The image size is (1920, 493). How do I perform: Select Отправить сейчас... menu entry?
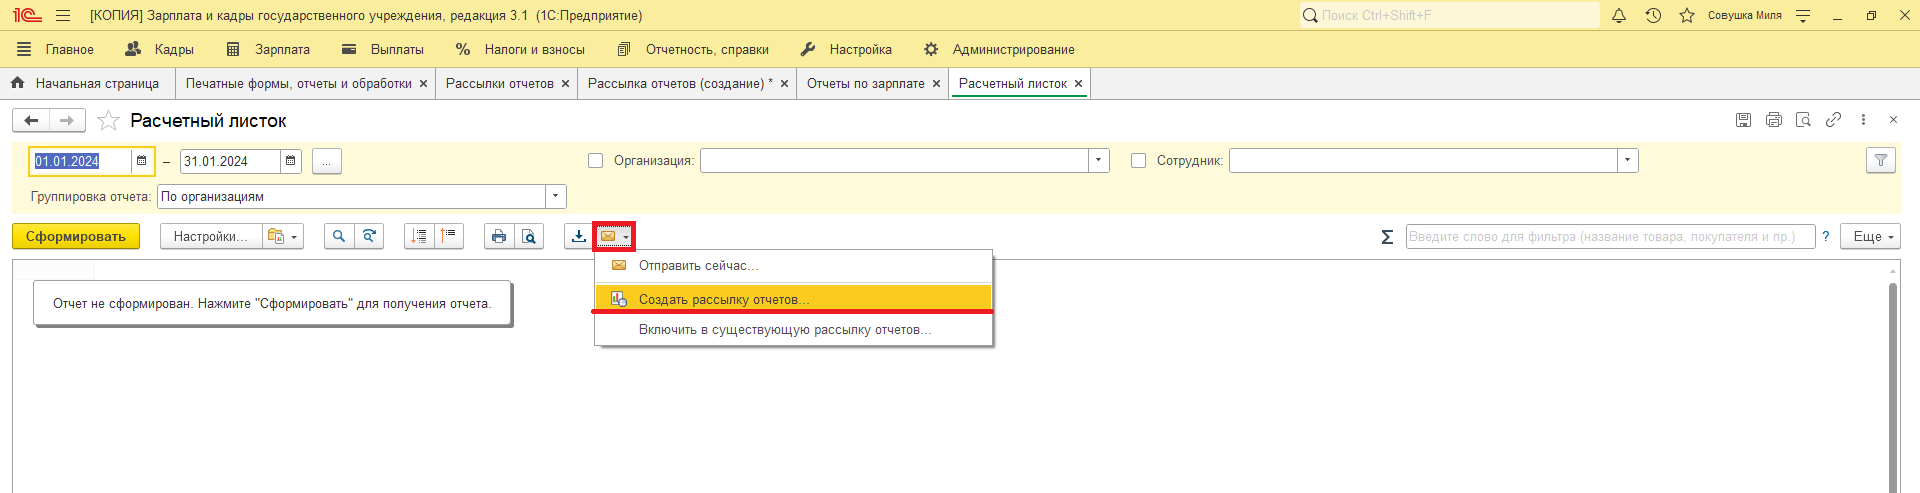tap(794, 266)
